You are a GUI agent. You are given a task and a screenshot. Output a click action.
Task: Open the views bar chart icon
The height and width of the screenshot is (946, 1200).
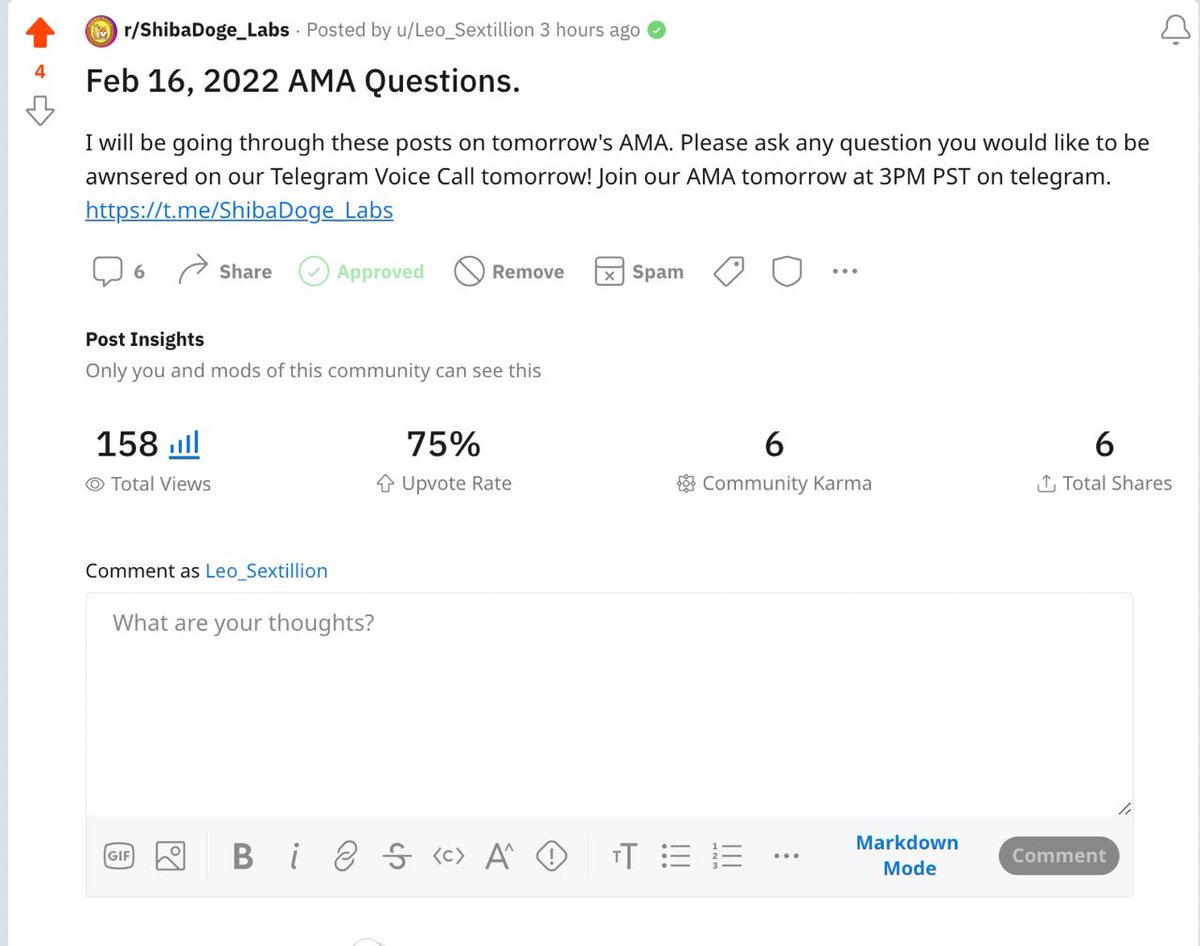pyautogui.click(x=184, y=444)
